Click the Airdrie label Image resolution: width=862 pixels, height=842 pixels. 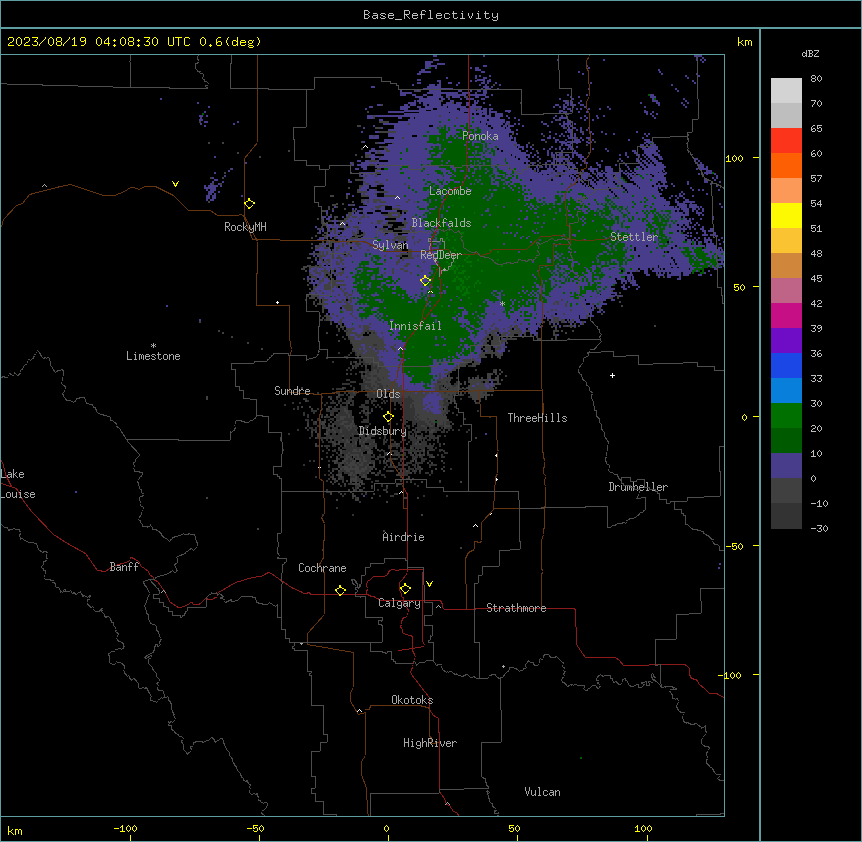(x=404, y=537)
